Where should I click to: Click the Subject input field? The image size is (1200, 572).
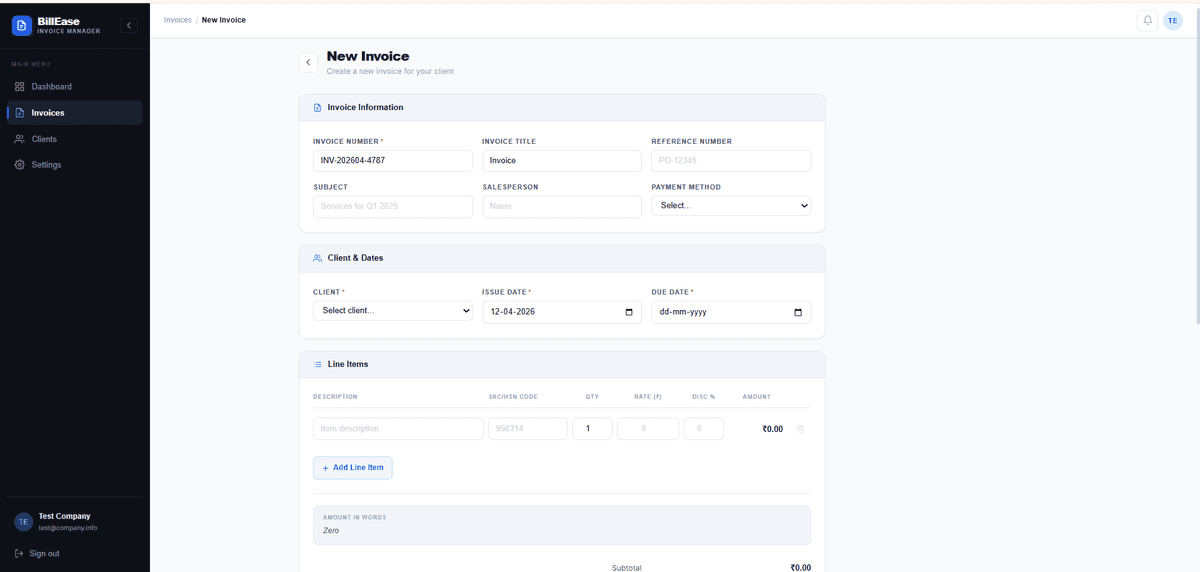coord(393,206)
